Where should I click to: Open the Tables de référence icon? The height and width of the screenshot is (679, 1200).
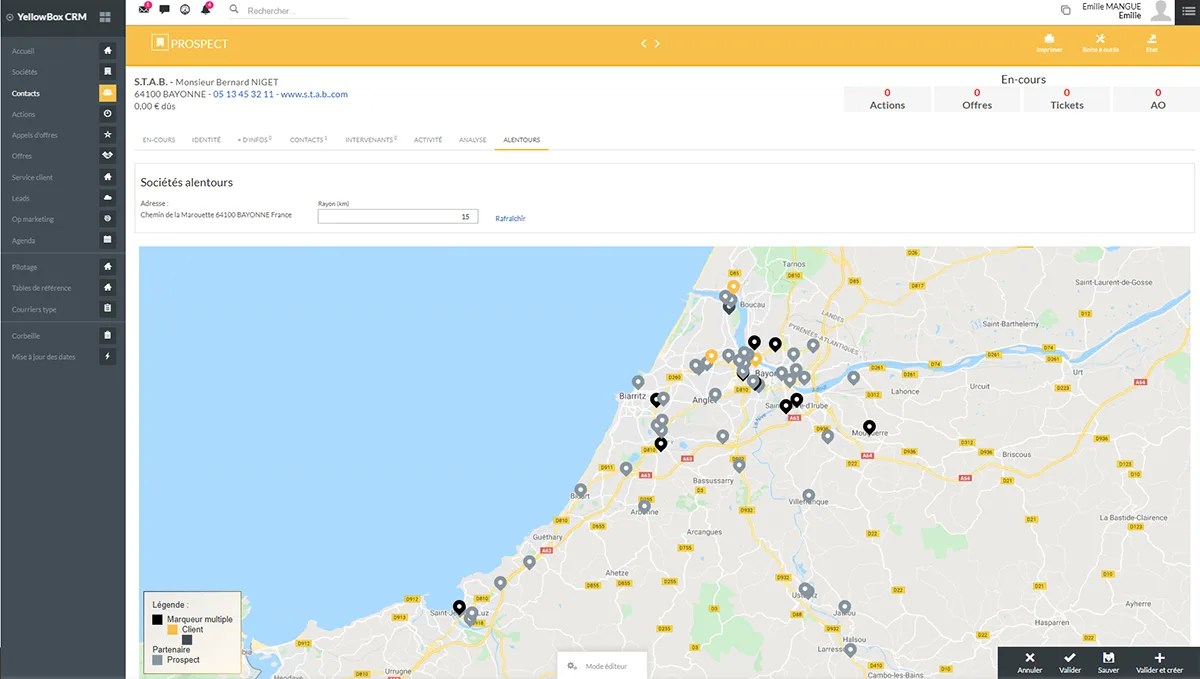pos(108,288)
